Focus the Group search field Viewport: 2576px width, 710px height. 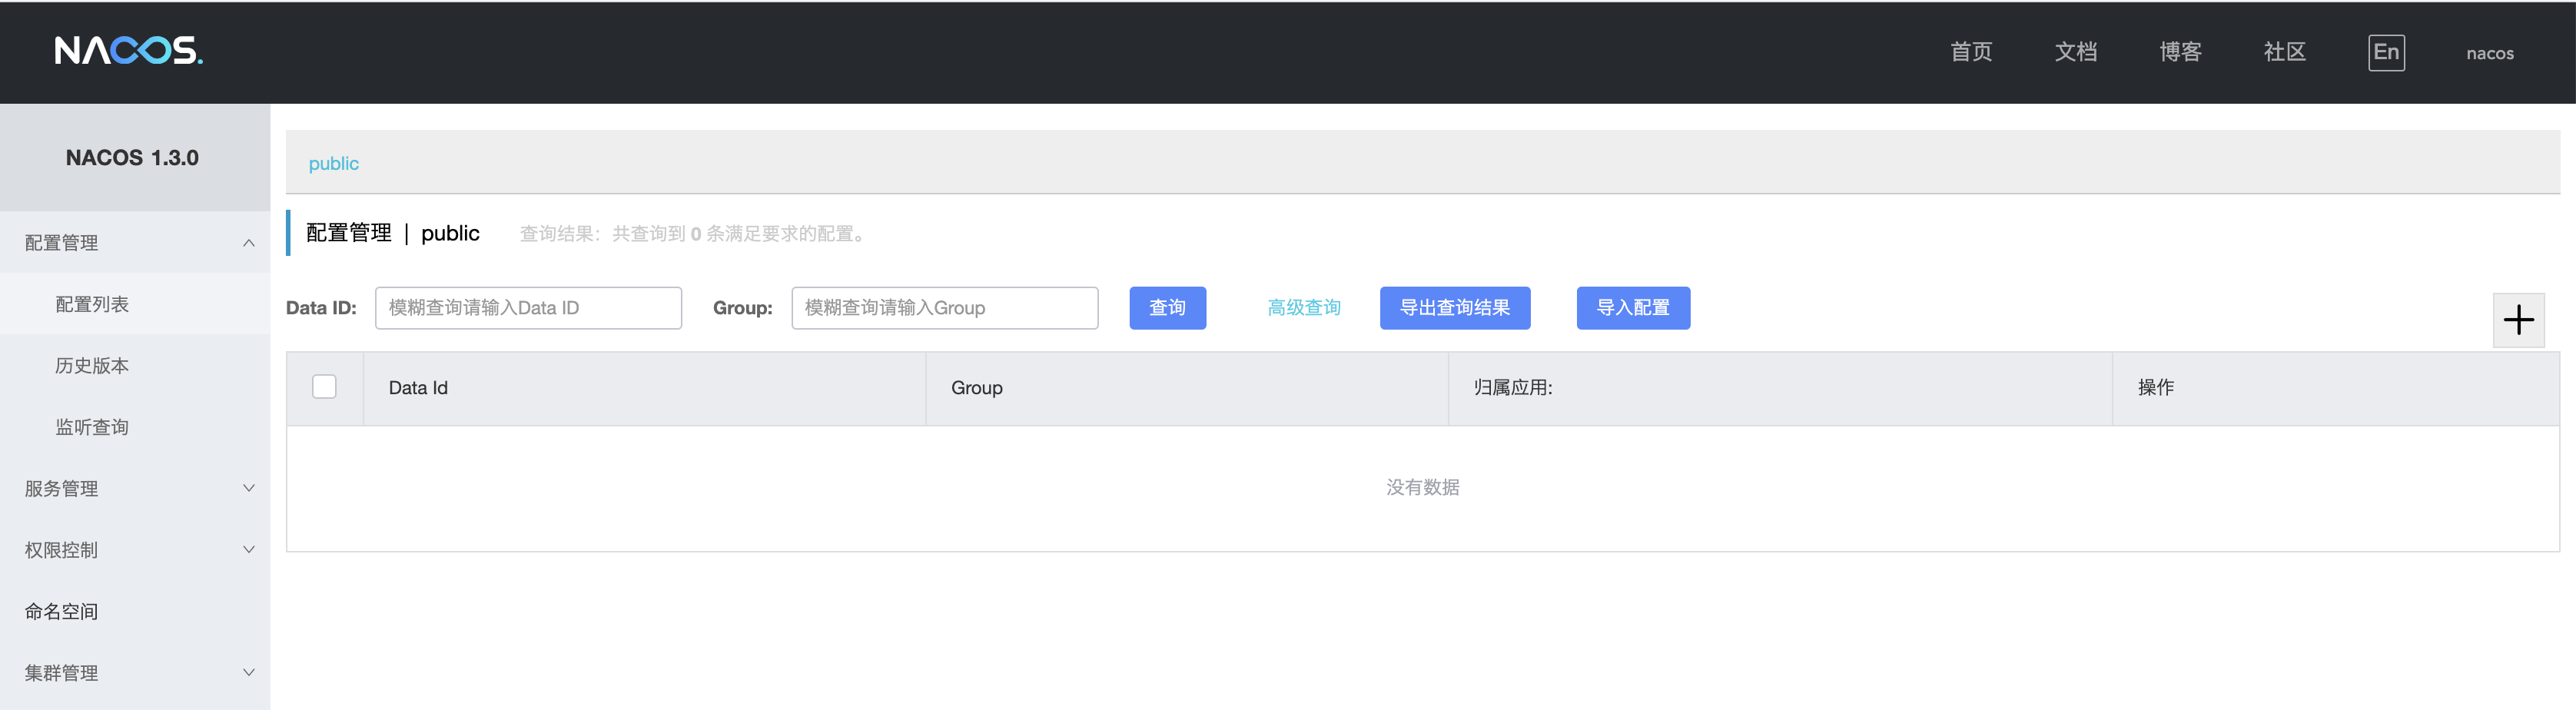tap(944, 308)
